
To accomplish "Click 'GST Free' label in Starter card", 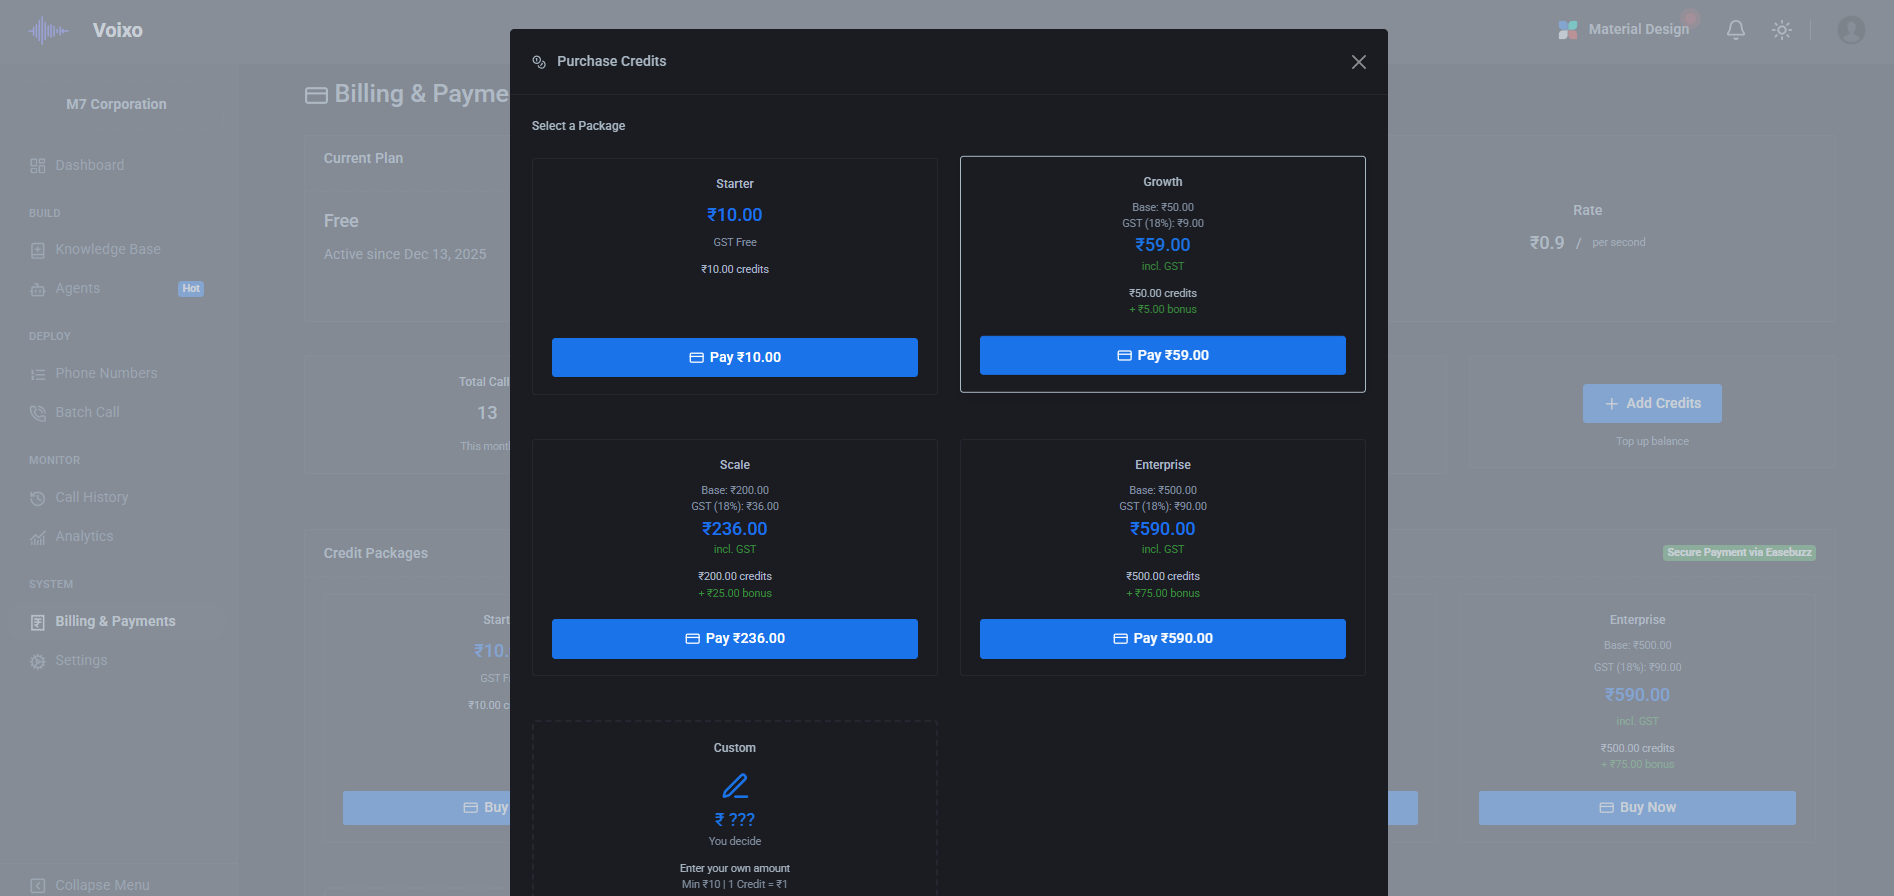I will pos(735,242).
